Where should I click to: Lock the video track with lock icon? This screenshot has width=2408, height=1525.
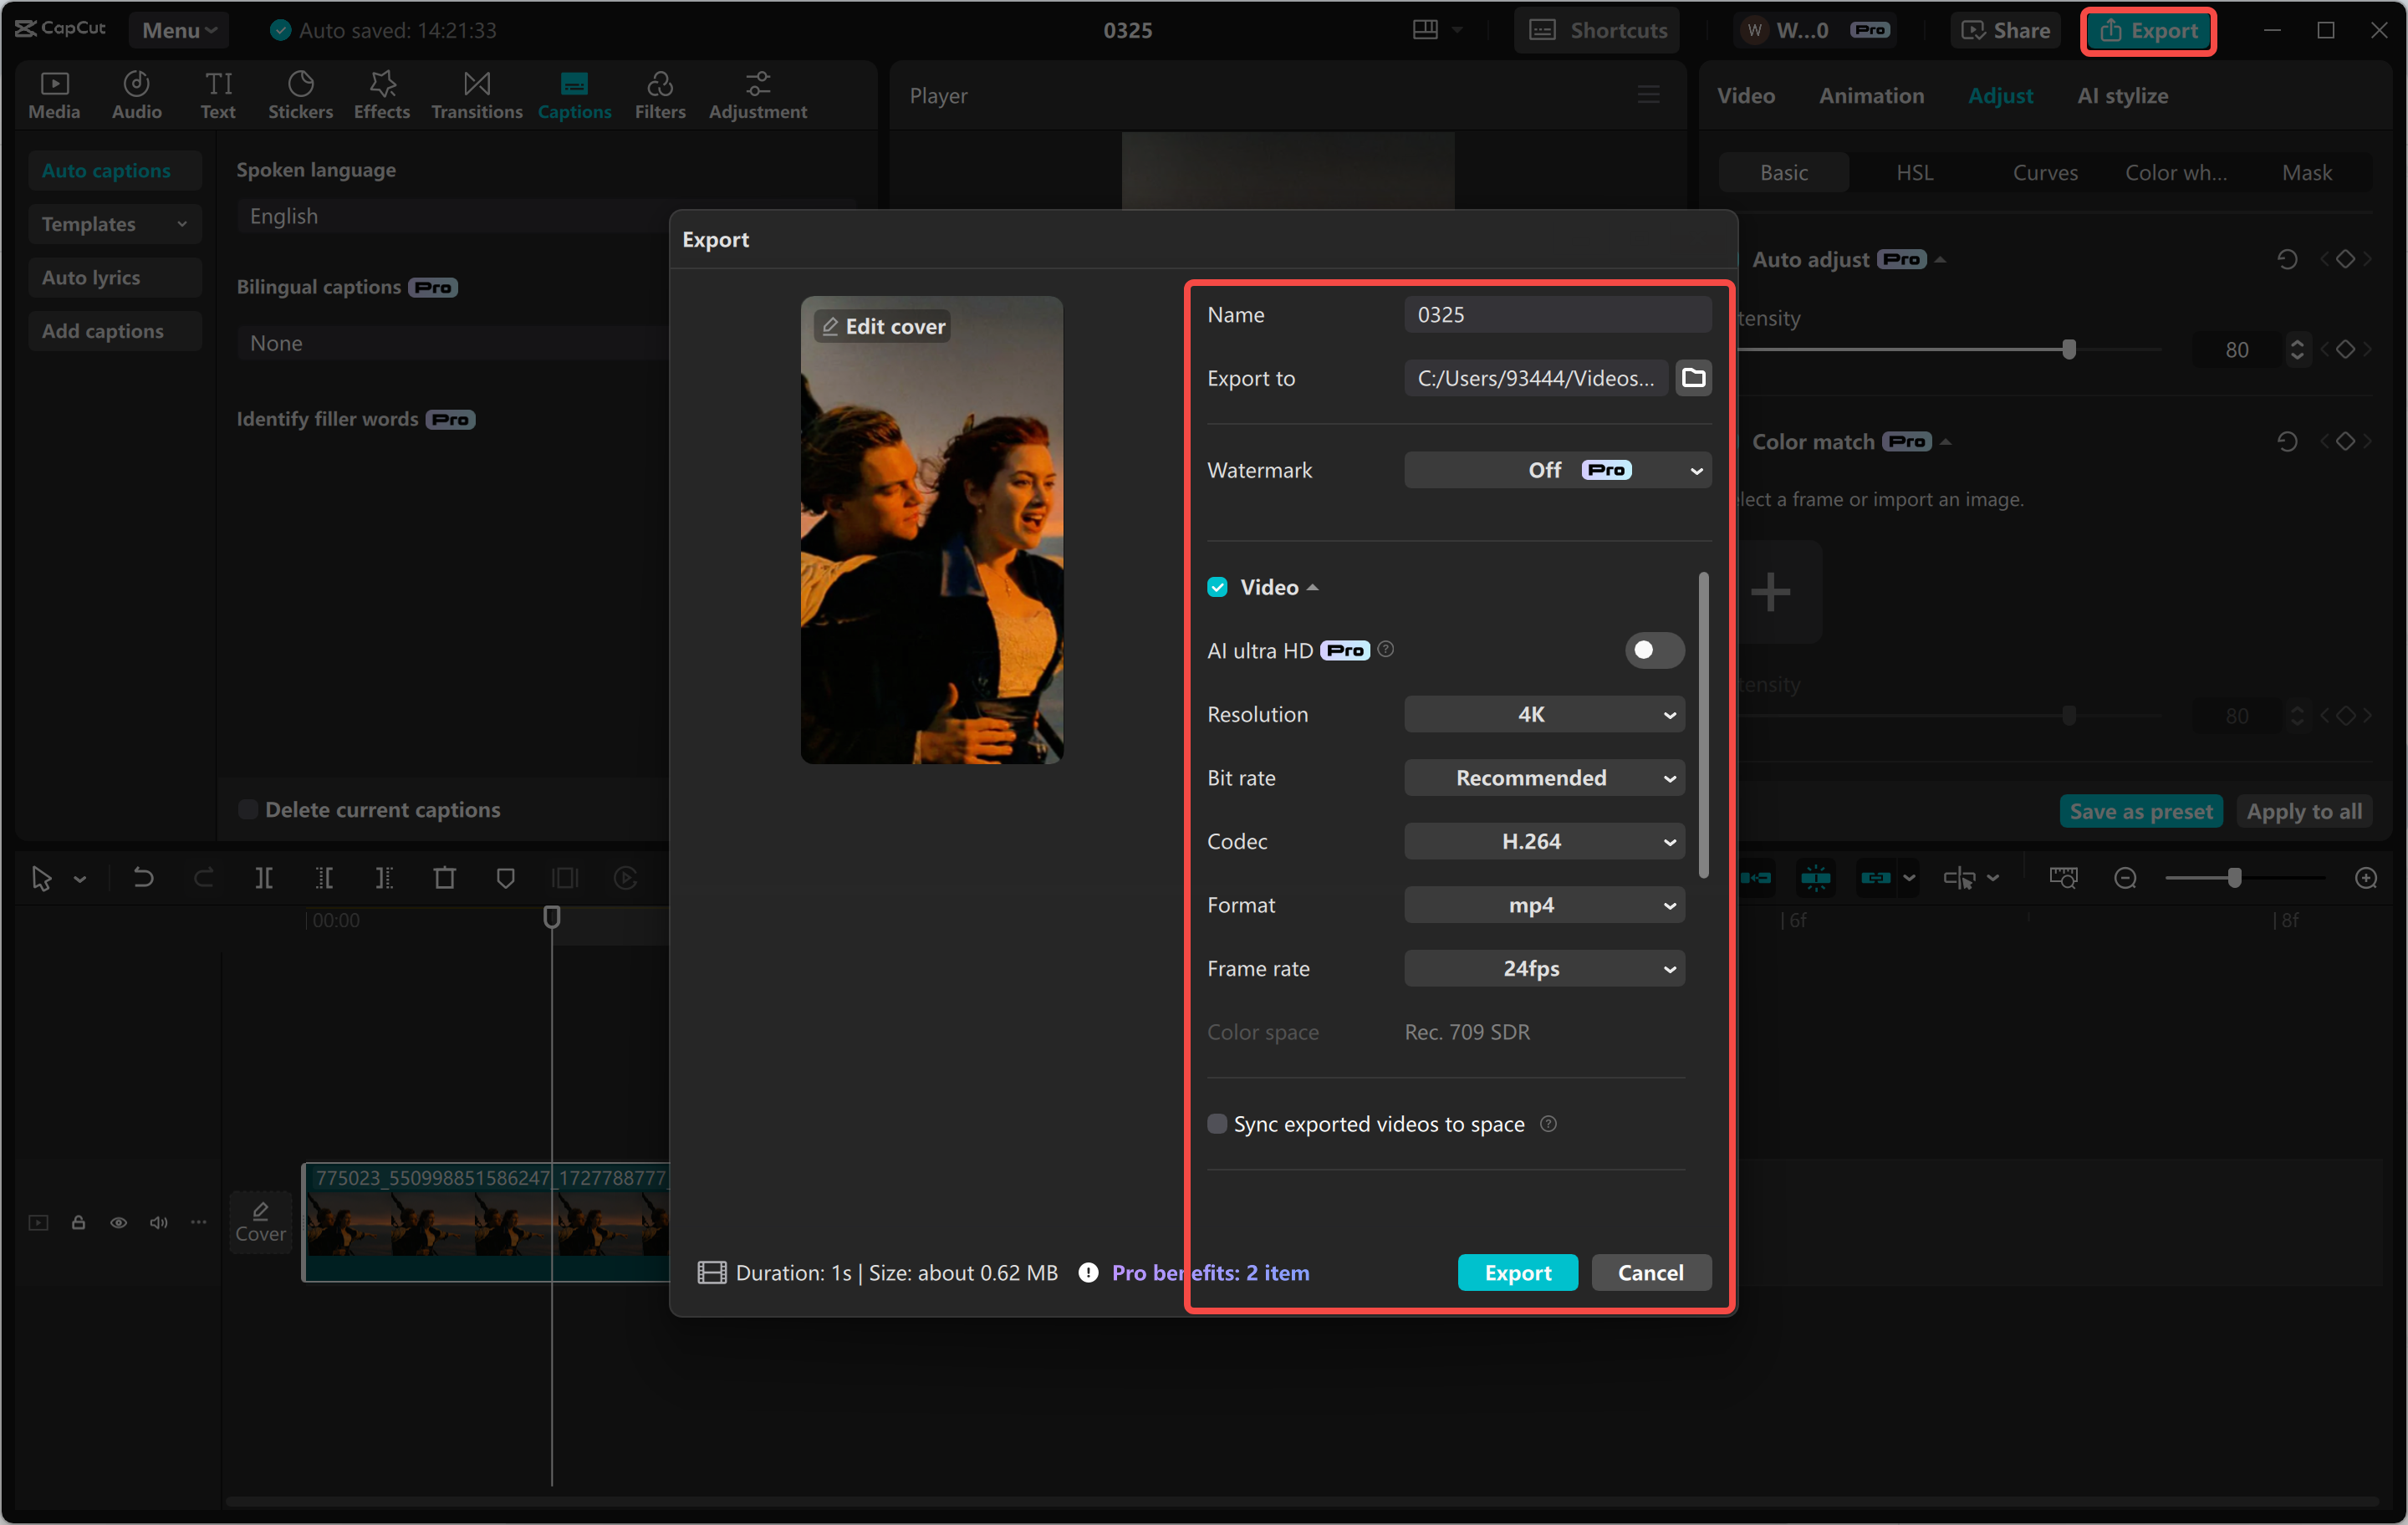point(78,1222)
